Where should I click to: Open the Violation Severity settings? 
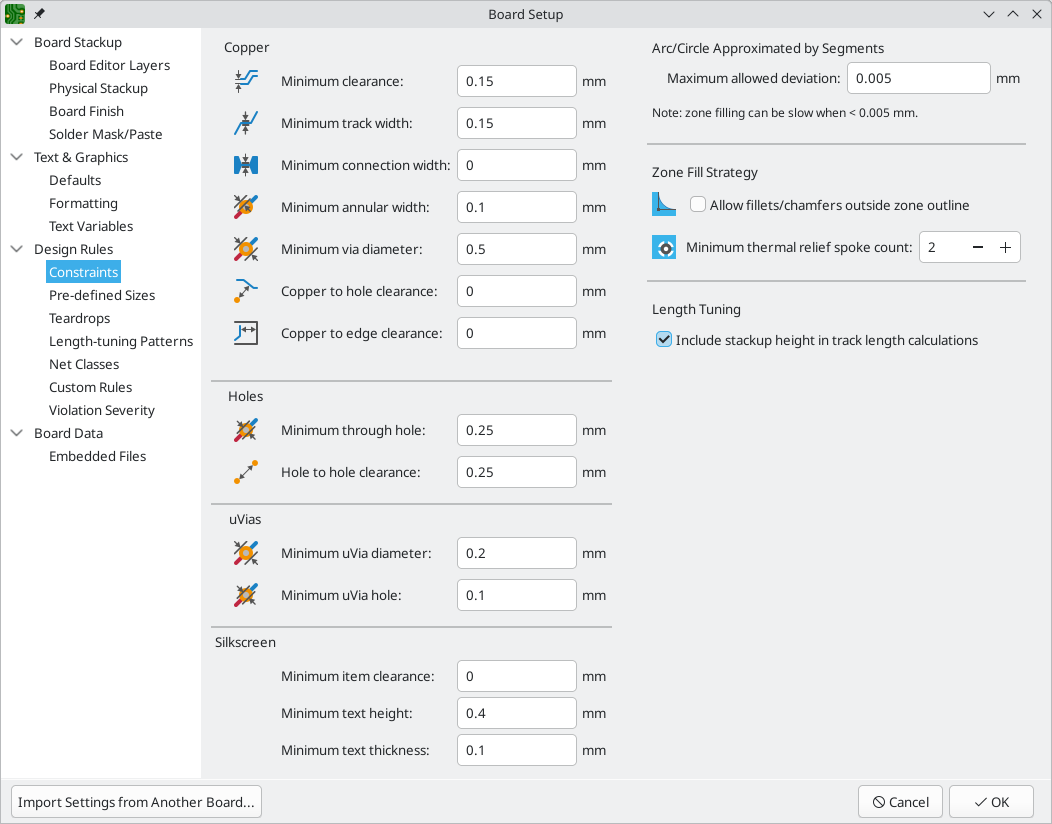[101, 410]
